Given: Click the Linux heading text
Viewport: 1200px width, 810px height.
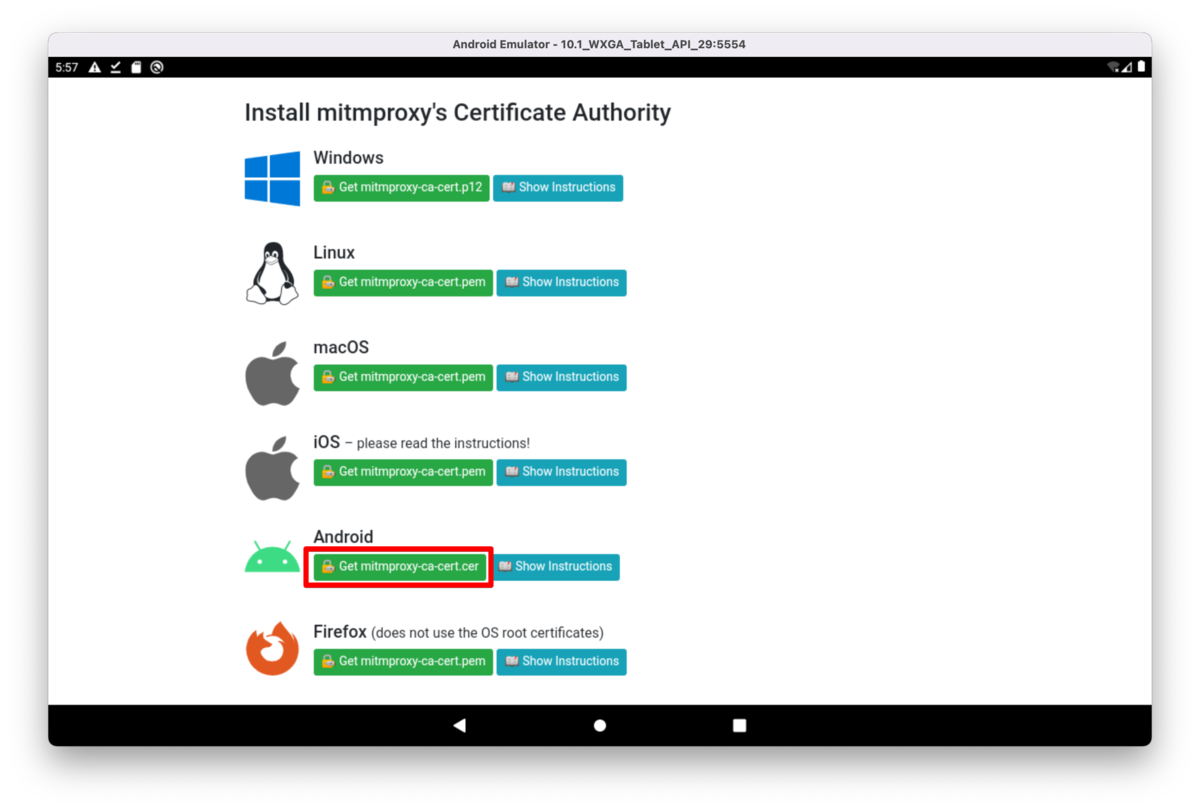Looking at the screenshot, I should click(x=334, y=253).
